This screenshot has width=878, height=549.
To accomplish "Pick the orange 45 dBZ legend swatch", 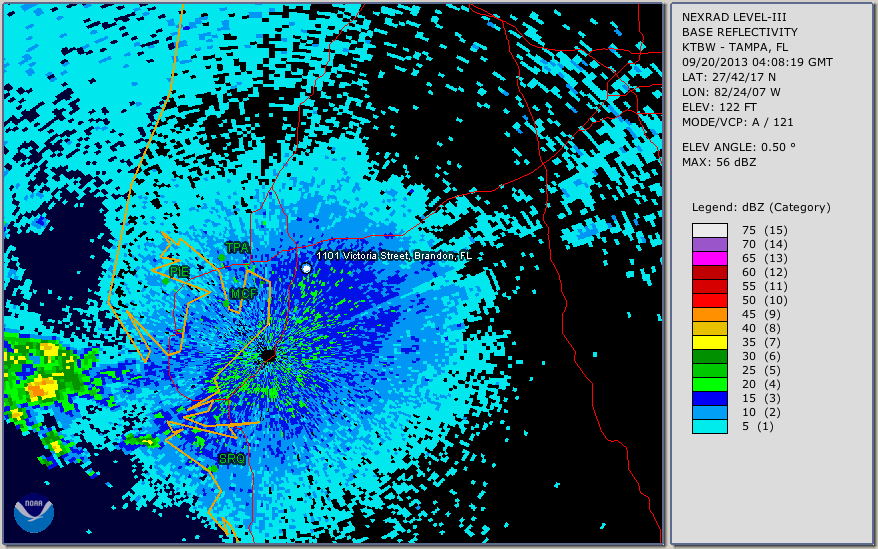I will (x=710, y=314).
